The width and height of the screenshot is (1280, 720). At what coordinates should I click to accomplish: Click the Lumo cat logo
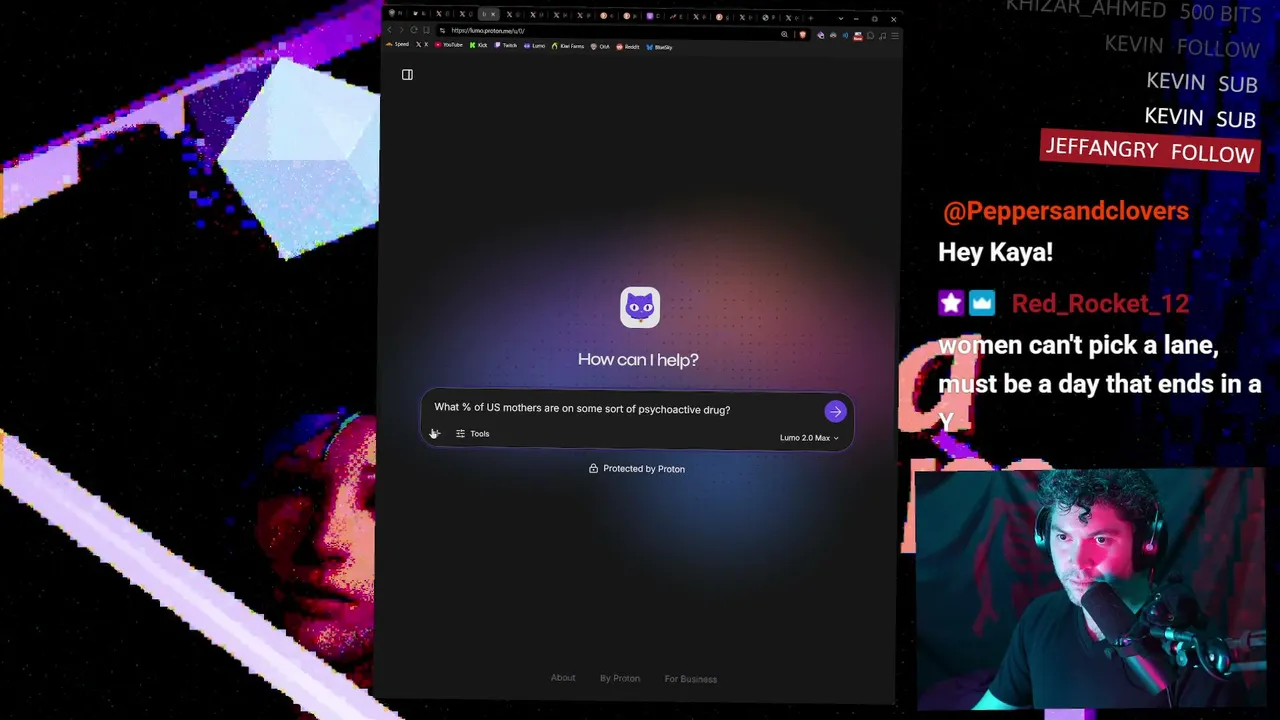[x=640, y=308]
